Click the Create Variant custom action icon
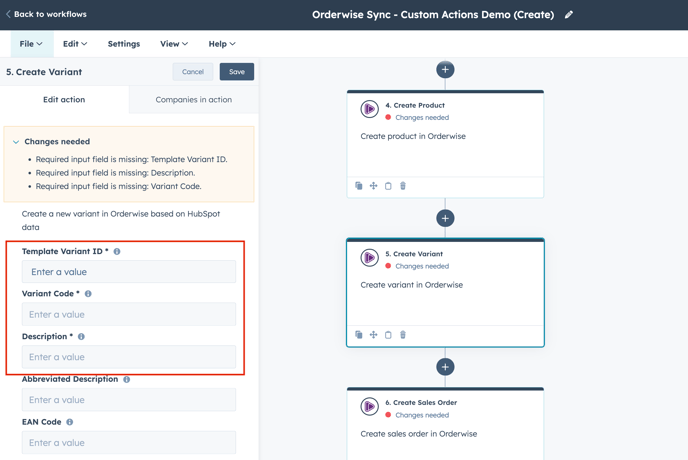The image size is (688, 460). click(369, 258)
